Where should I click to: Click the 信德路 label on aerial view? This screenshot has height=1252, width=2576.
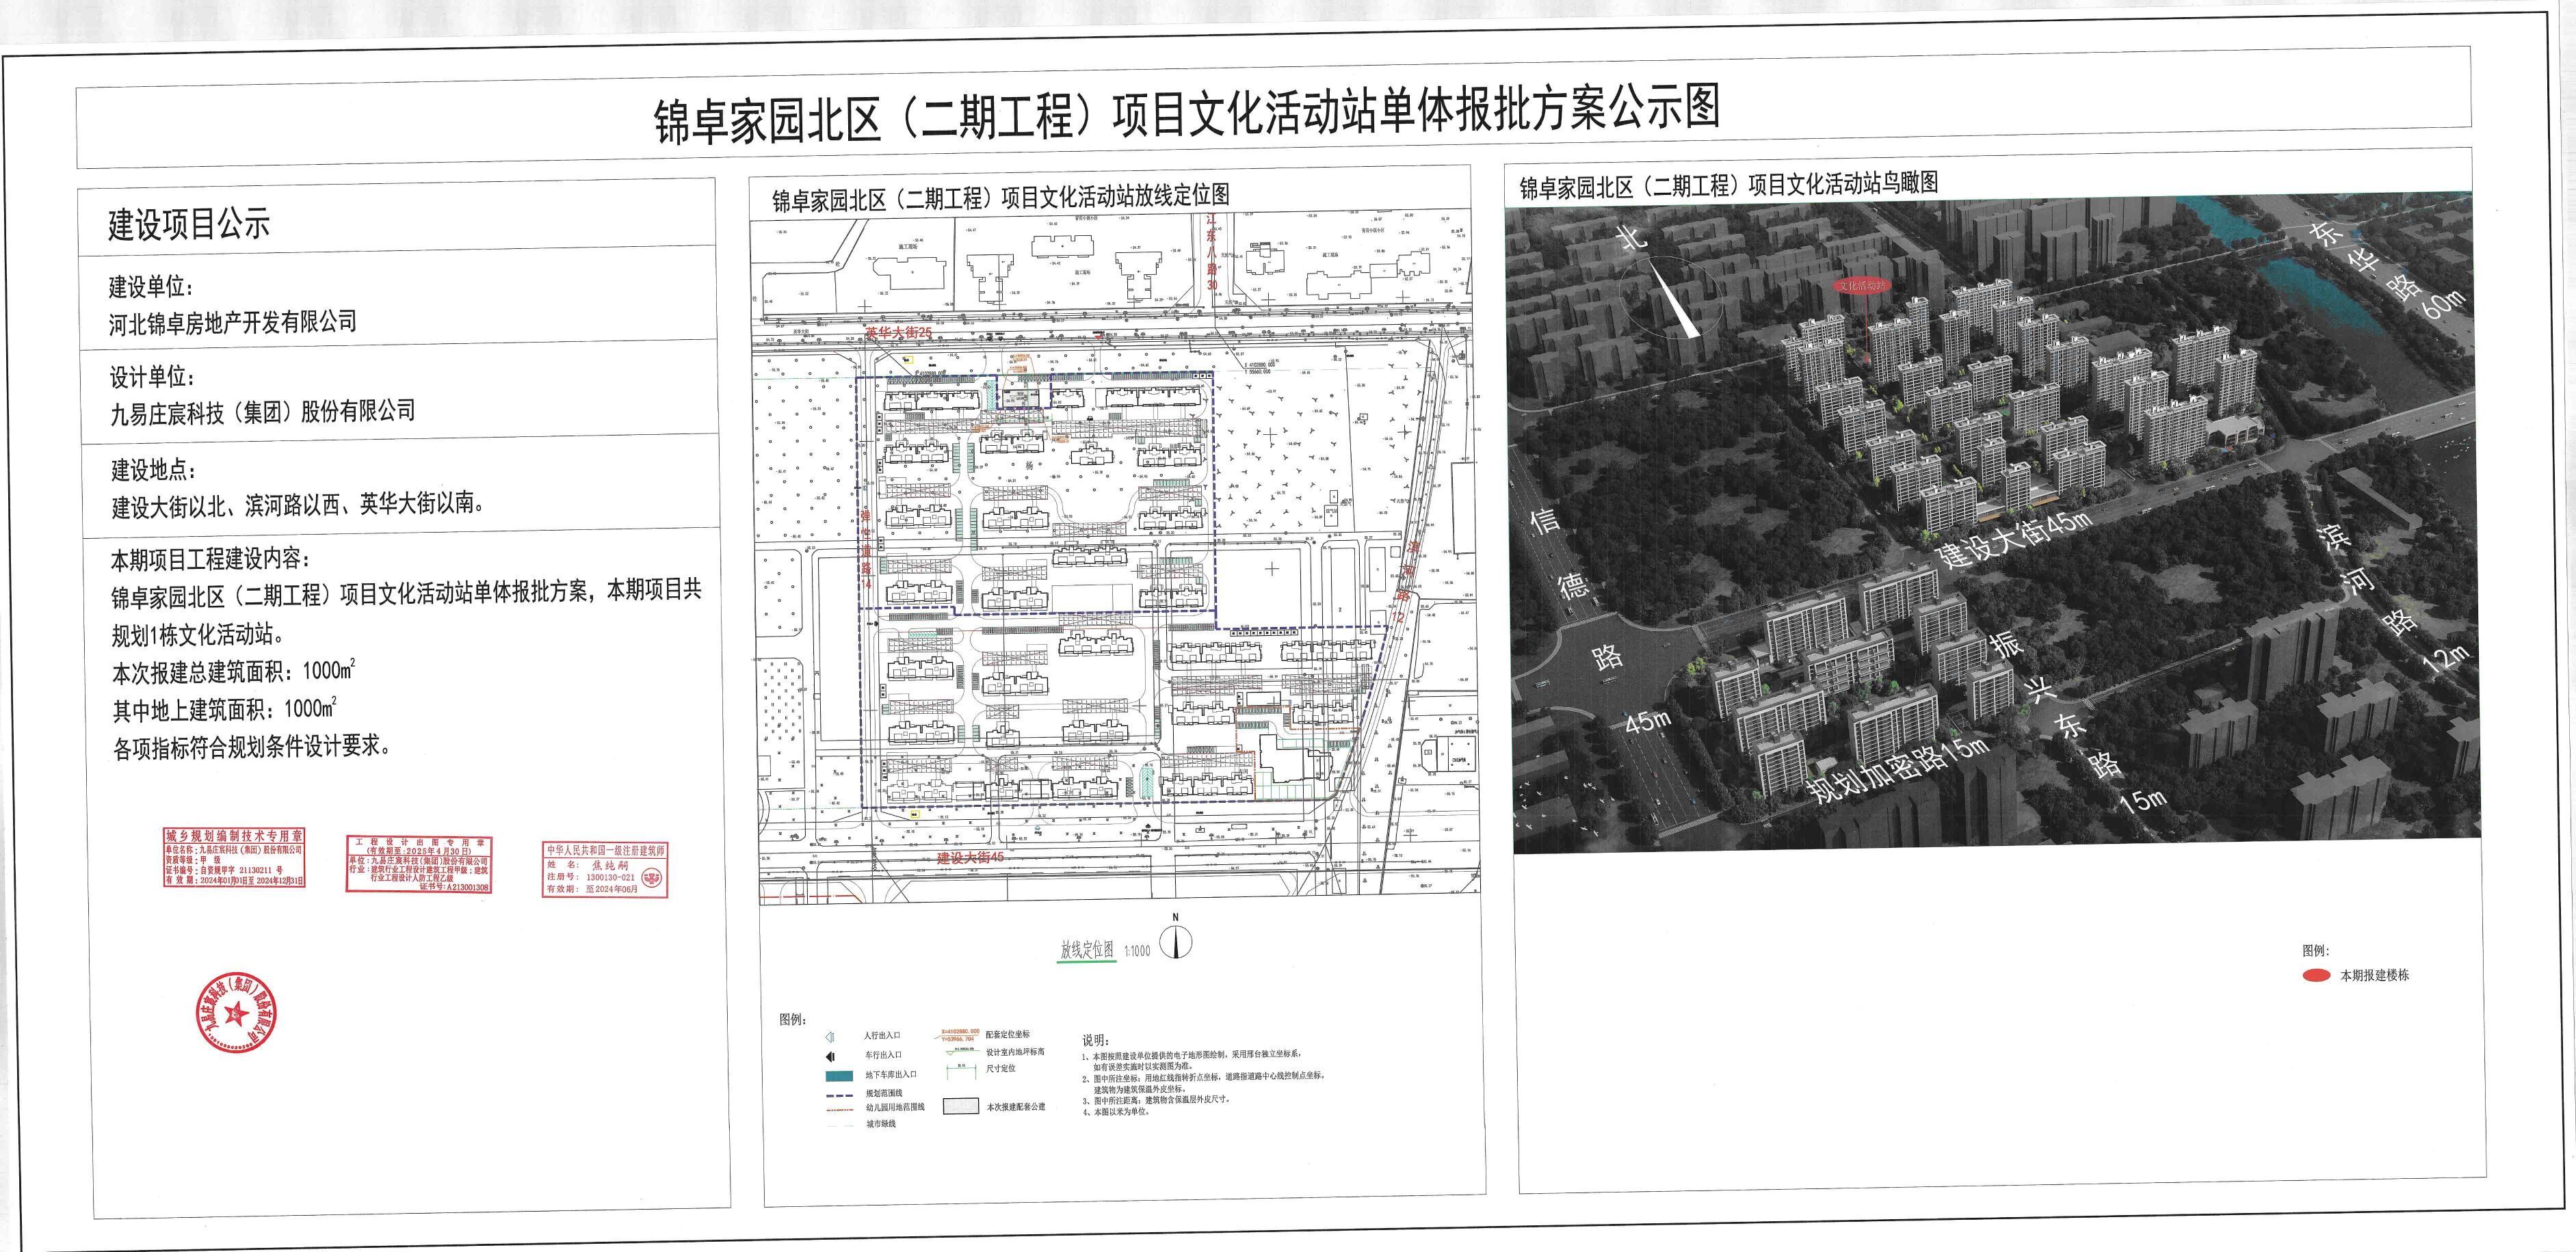[x=1578, y=590]
